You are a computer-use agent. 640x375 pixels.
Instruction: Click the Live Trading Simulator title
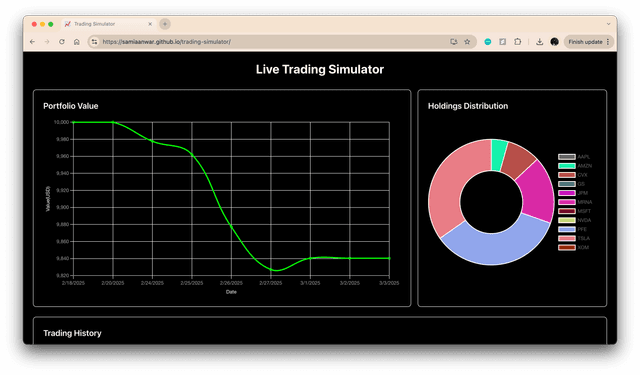(320, 69)
